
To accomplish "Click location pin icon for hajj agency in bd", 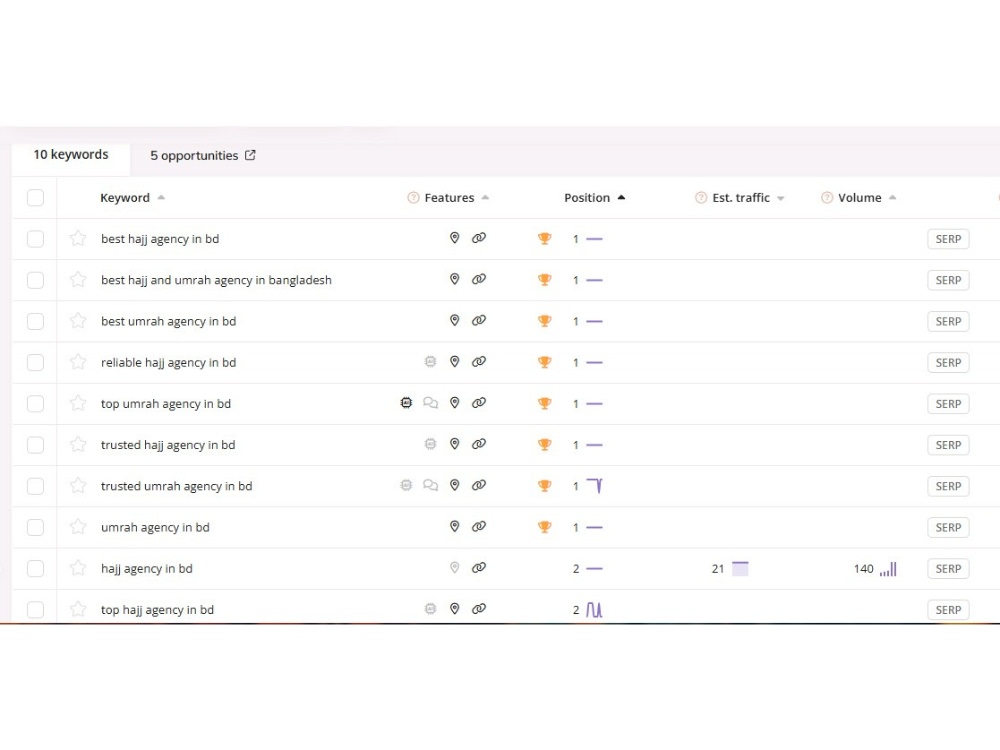I will (x=455, y=568).
